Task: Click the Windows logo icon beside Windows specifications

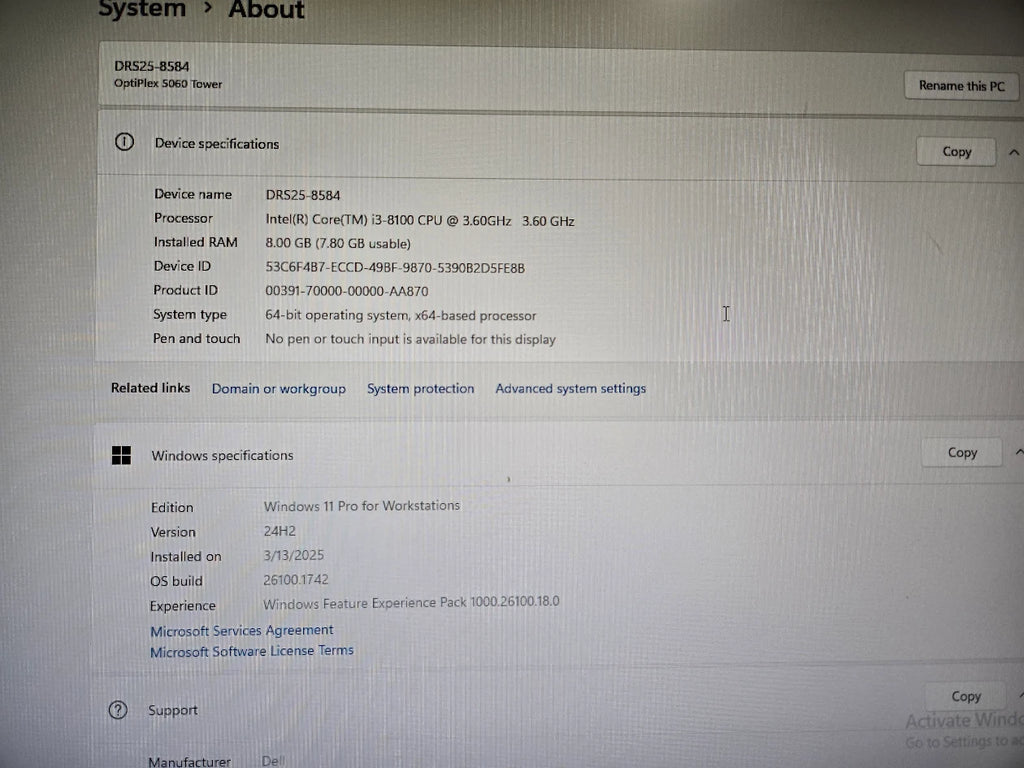Action: coord(121,455)
